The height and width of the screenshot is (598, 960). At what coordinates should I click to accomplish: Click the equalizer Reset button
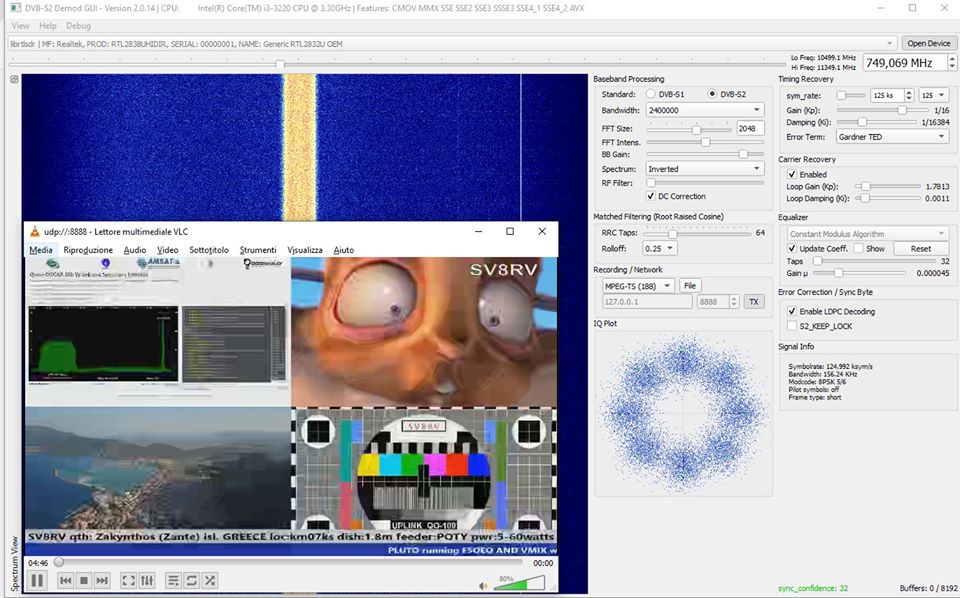920,249
